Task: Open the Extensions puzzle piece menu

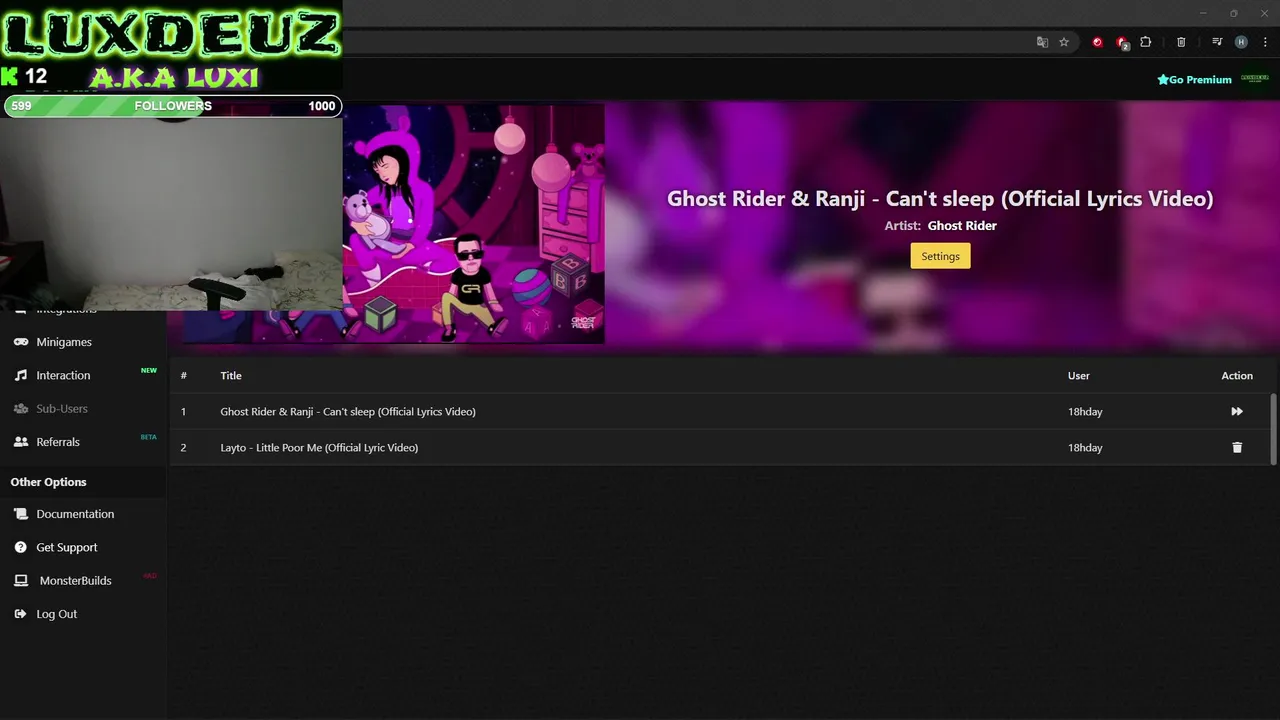Action: 1146,42
